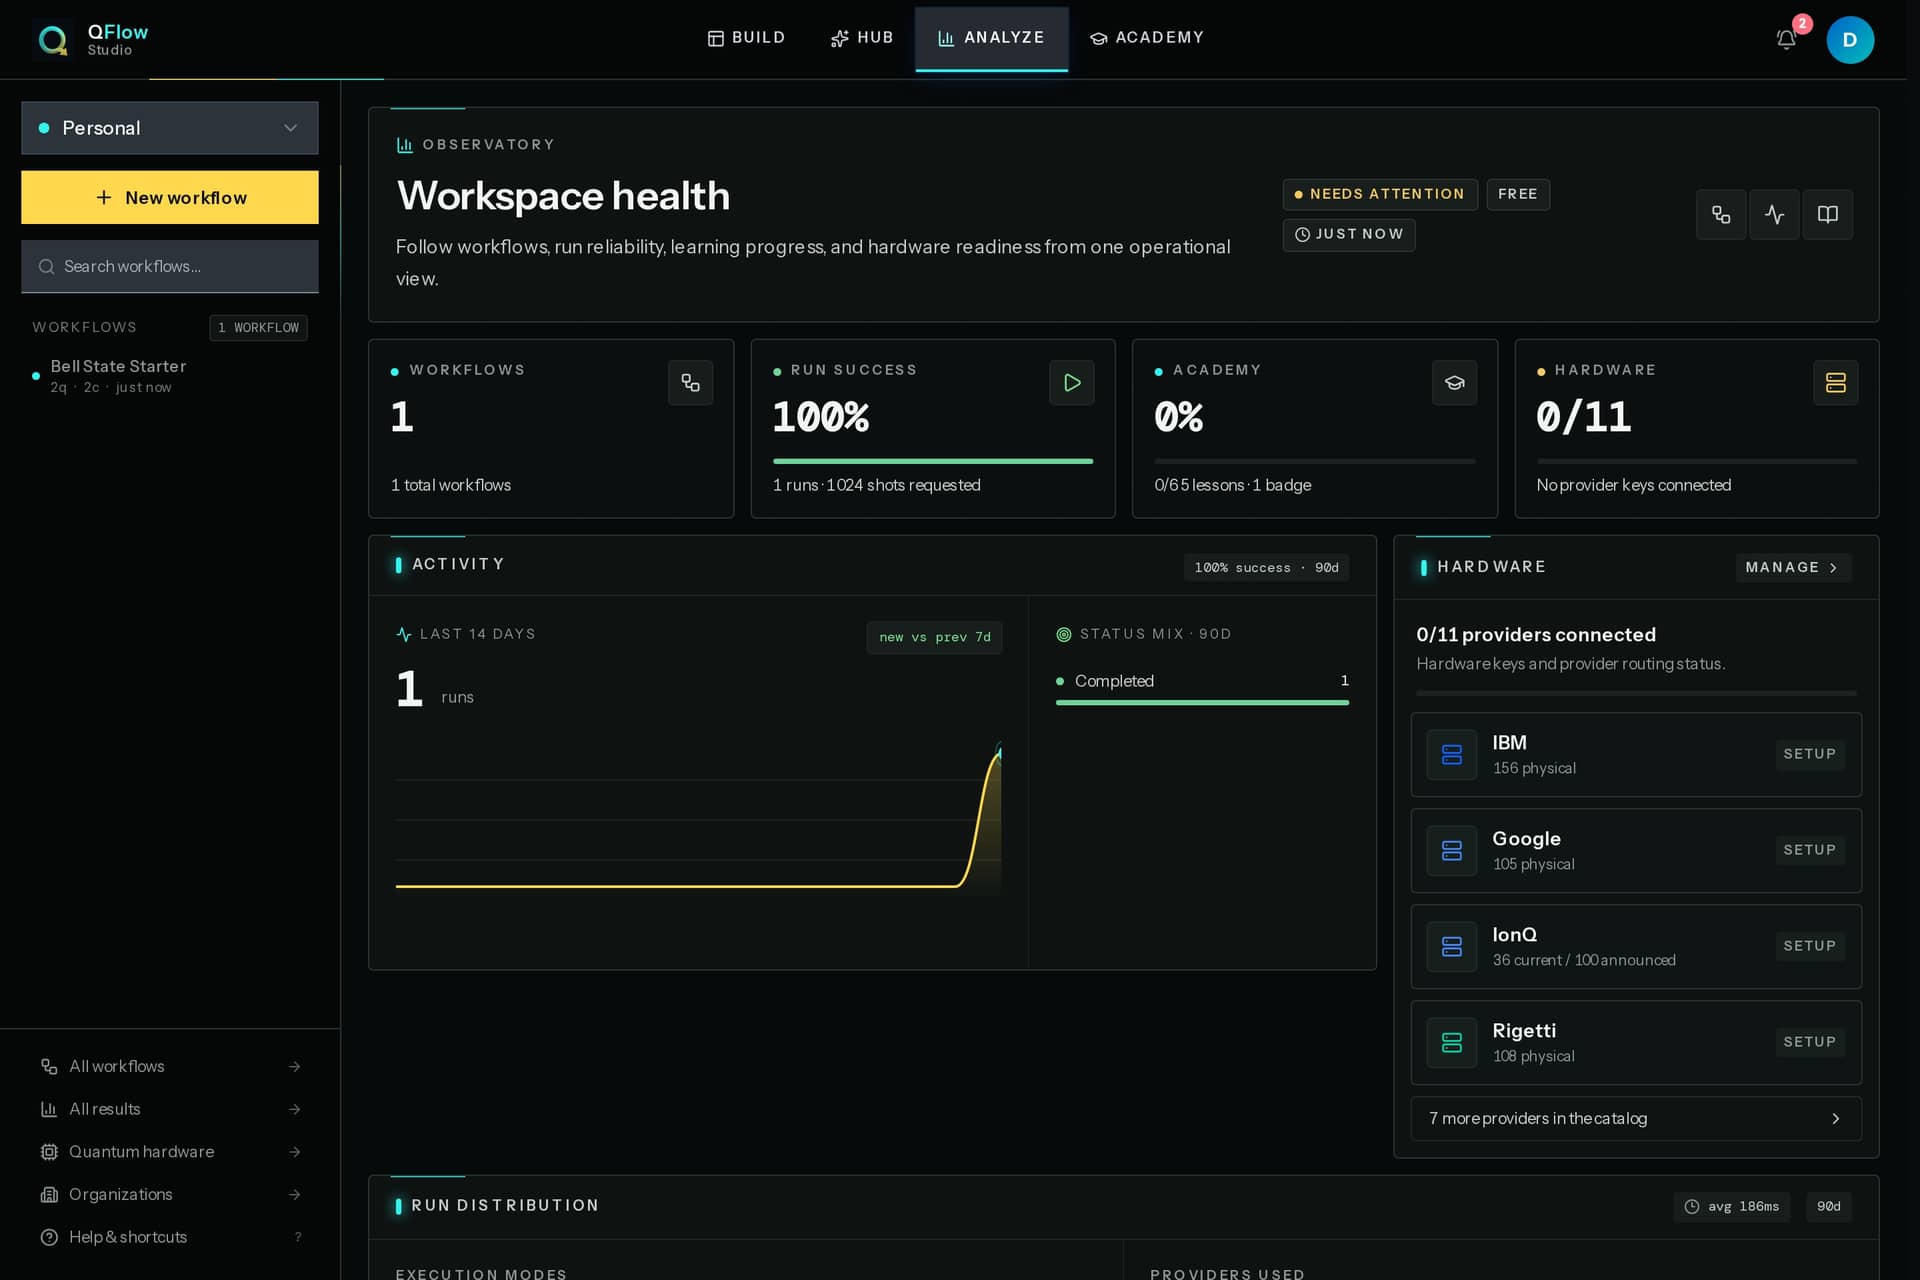Image resolution: width=1920 pixels, height=1280 pixels.
Task: Click the Manage chevron in the Hardware panel
Action: 1833,567
